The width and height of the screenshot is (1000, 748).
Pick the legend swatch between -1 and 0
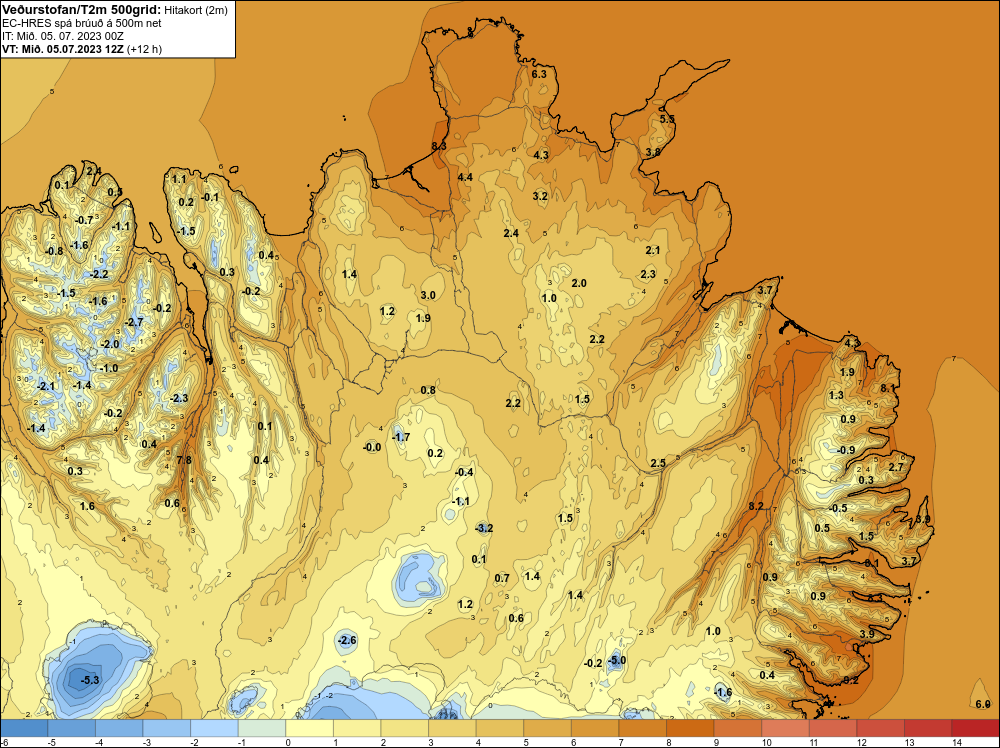coord(261,728)
